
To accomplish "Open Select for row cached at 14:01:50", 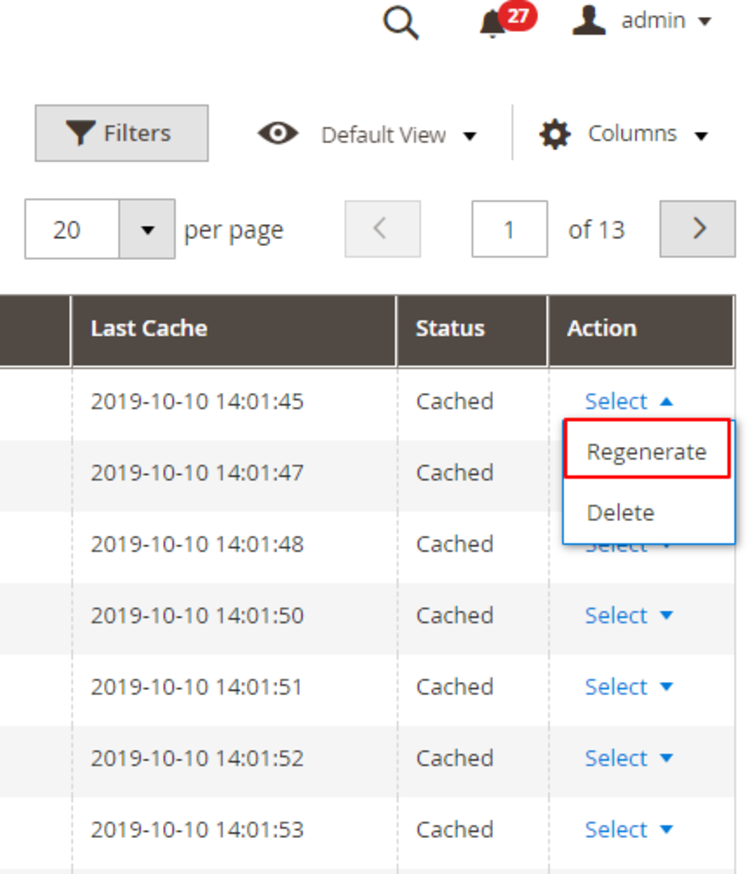I will pyautogui.click(x=629, y=615).
